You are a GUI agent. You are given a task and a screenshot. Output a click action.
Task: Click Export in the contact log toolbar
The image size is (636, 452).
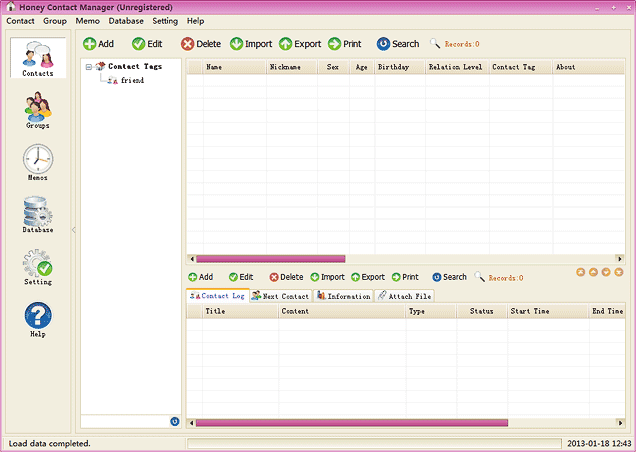368,277
